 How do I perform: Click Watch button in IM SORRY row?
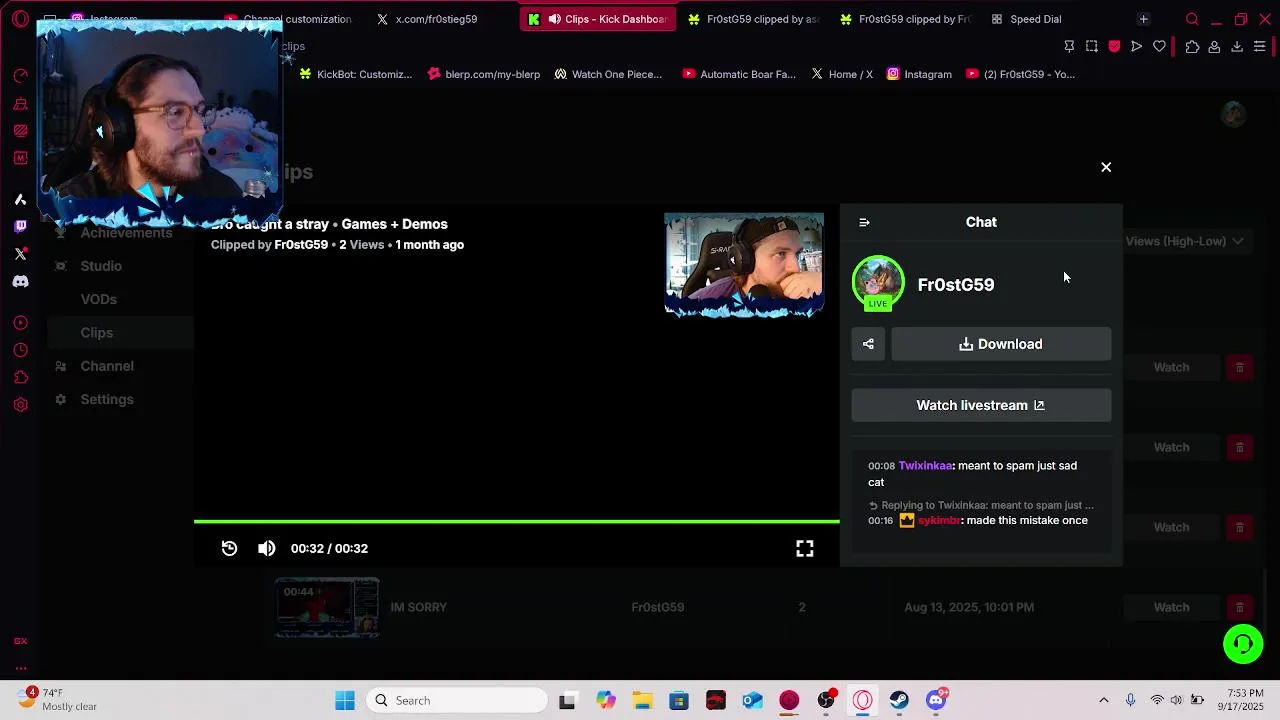(1171, 607)
